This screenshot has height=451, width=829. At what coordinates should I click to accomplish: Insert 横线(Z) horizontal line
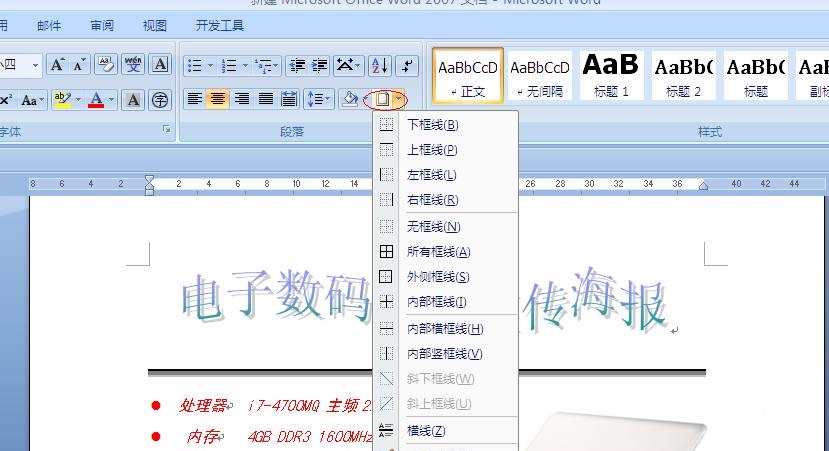click(445, 430)
